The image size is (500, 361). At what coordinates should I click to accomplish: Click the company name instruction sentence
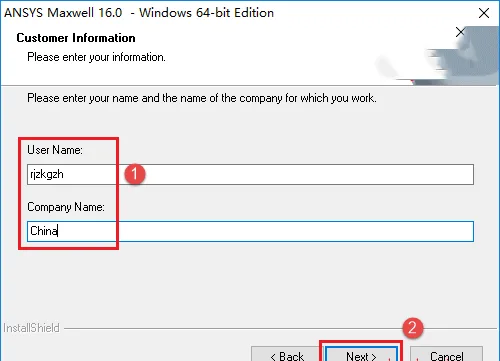[x=202, y=98]
